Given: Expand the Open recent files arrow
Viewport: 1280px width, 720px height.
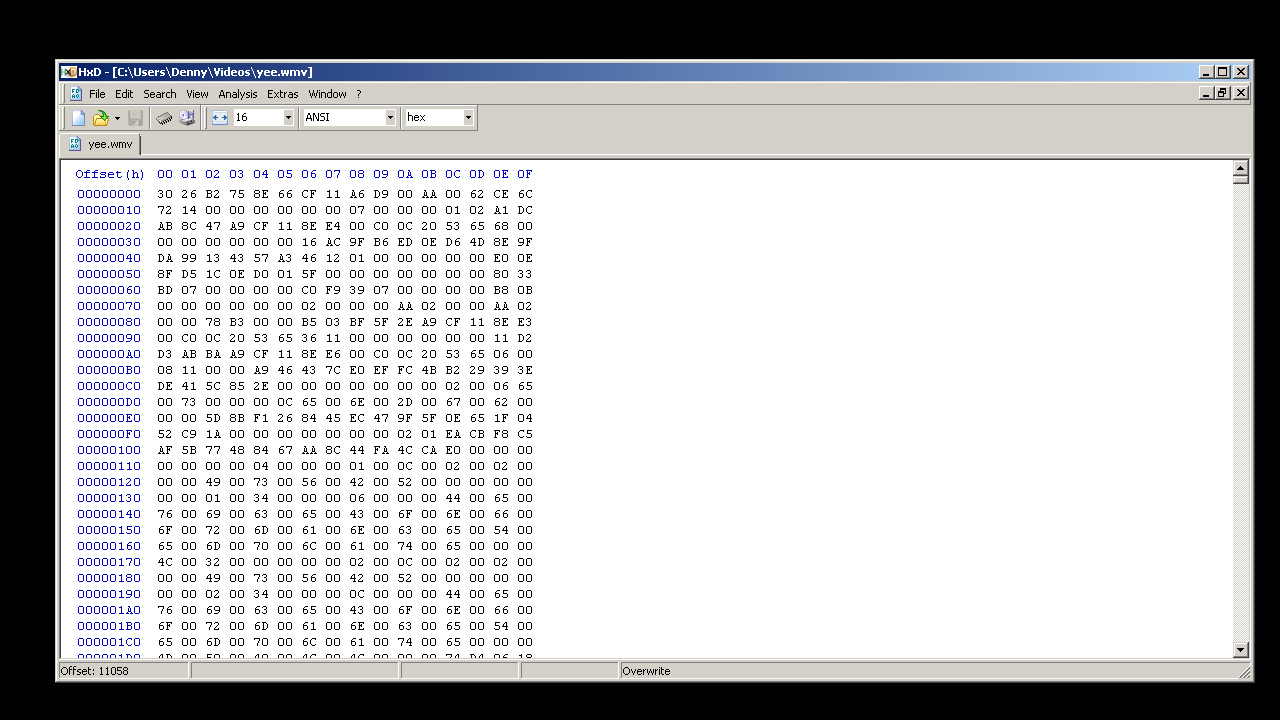Looking at the screenshot, I should (117, 118).
